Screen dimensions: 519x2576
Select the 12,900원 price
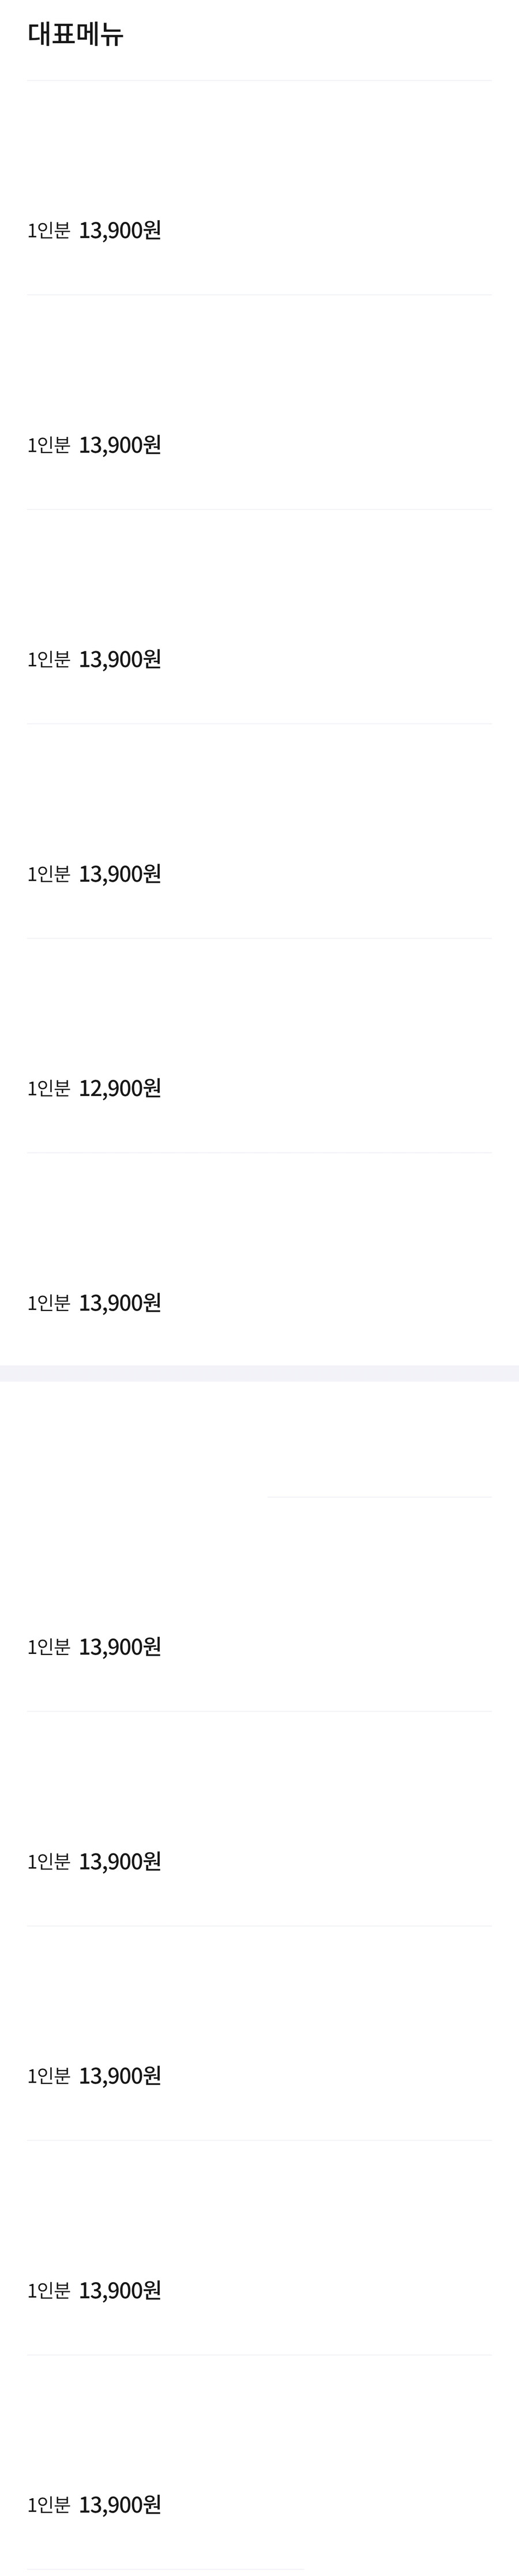[120, 1088]
